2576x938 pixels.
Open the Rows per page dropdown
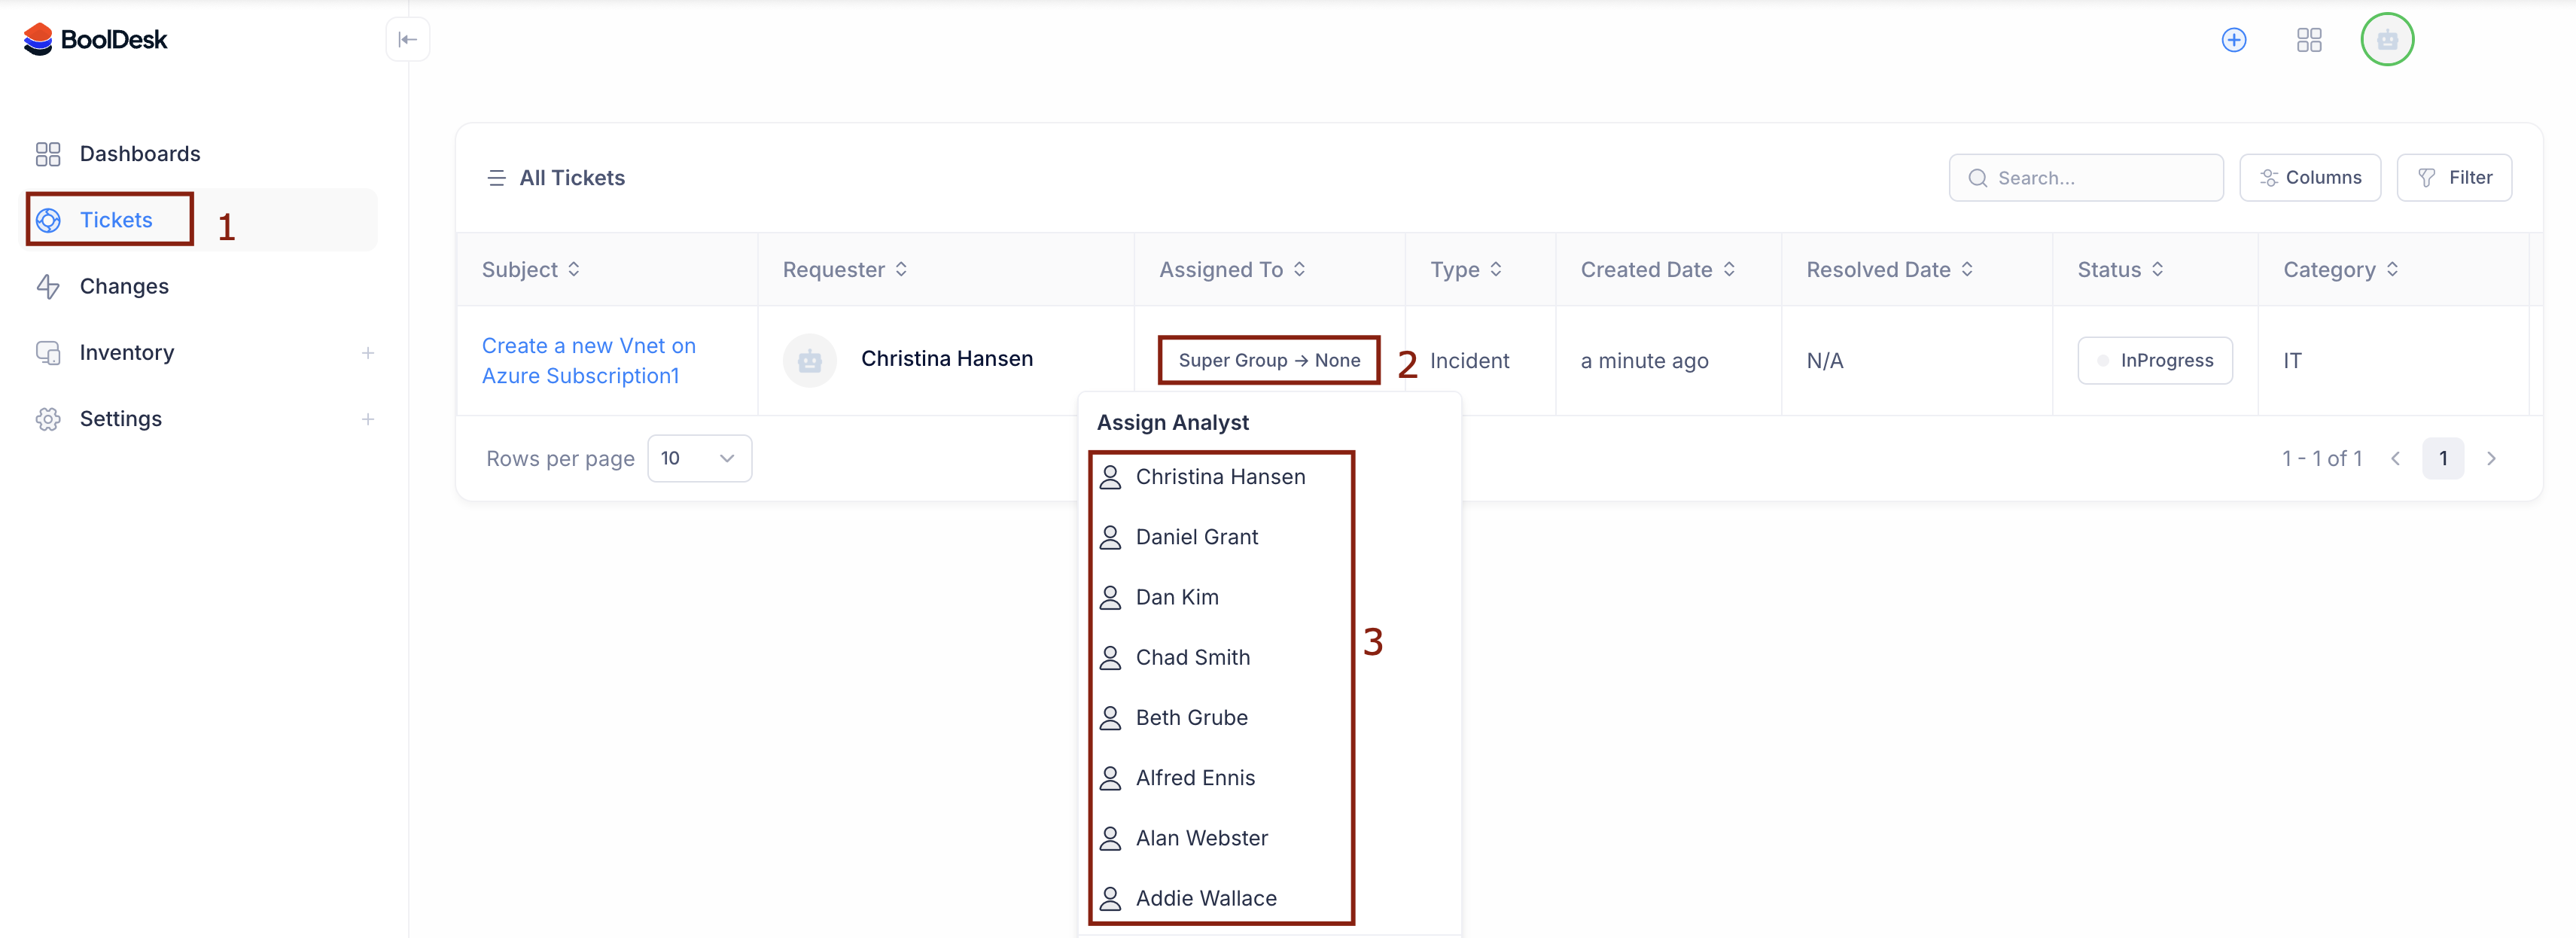click(699, 458)
